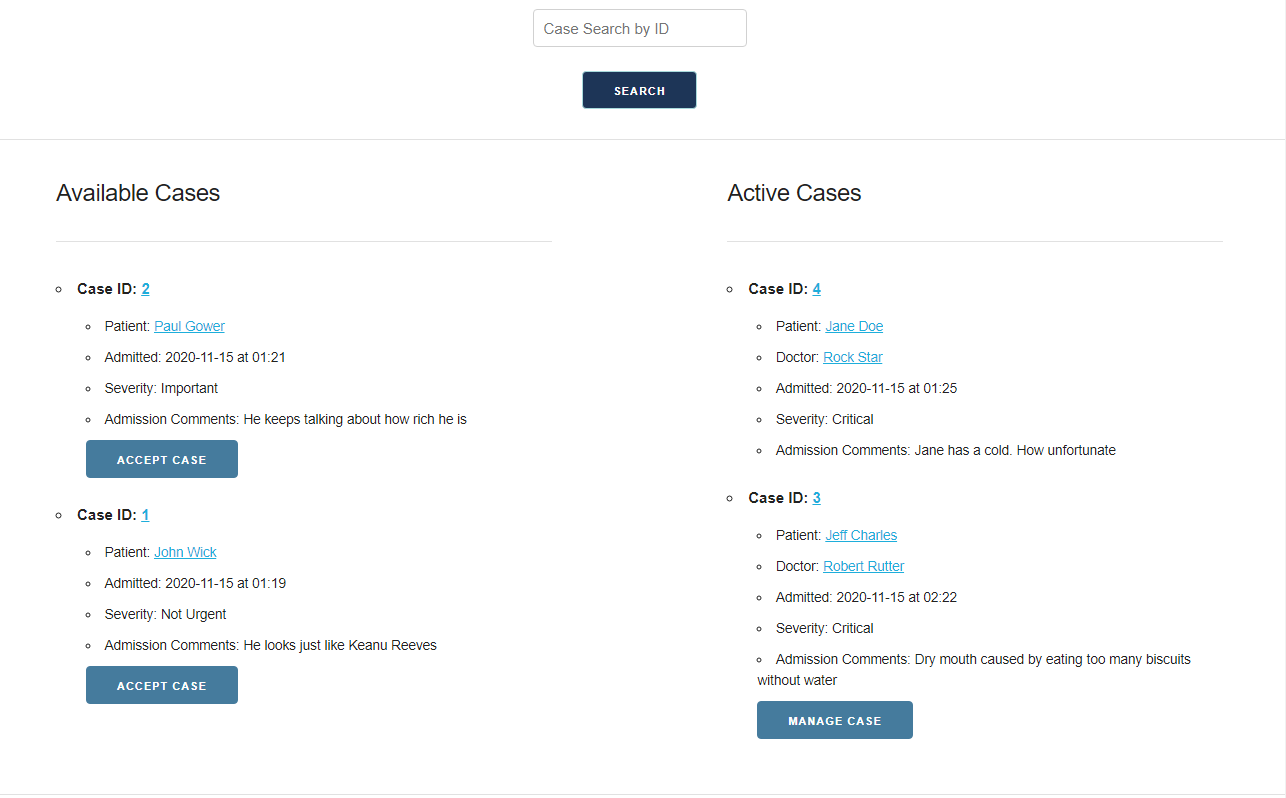This screenshot has height=798, width=1286.
Task: Click Jane Doe's cold admission comment
Action: (1014, 450)
